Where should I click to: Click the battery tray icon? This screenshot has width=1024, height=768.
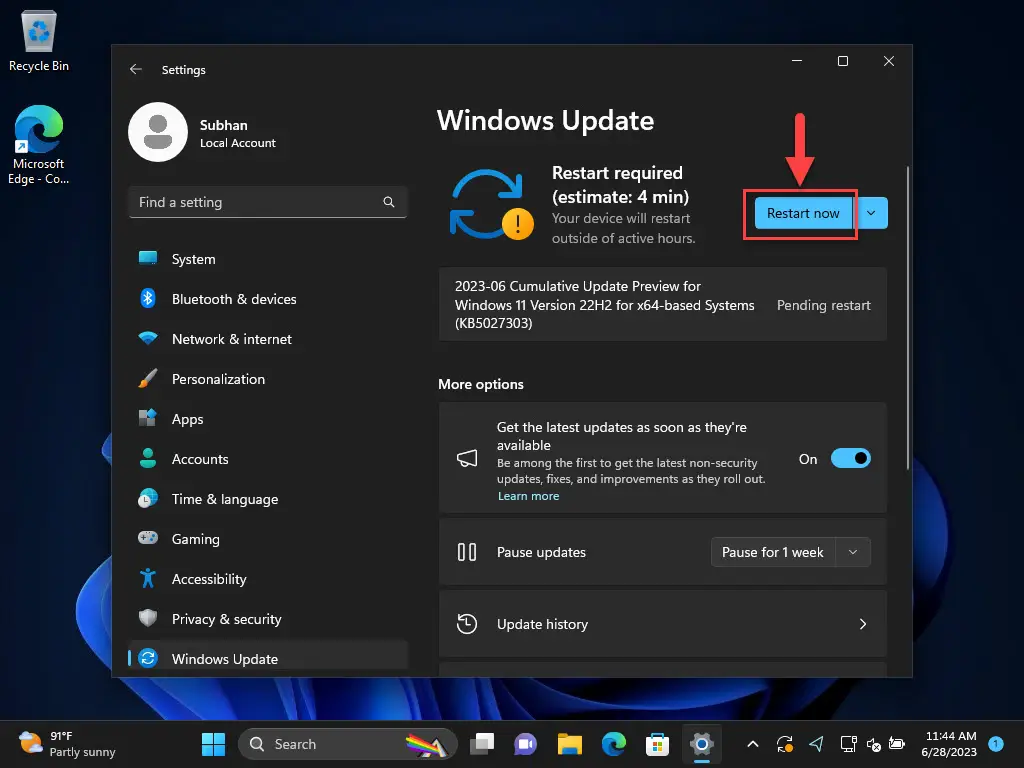pos(897,744)
